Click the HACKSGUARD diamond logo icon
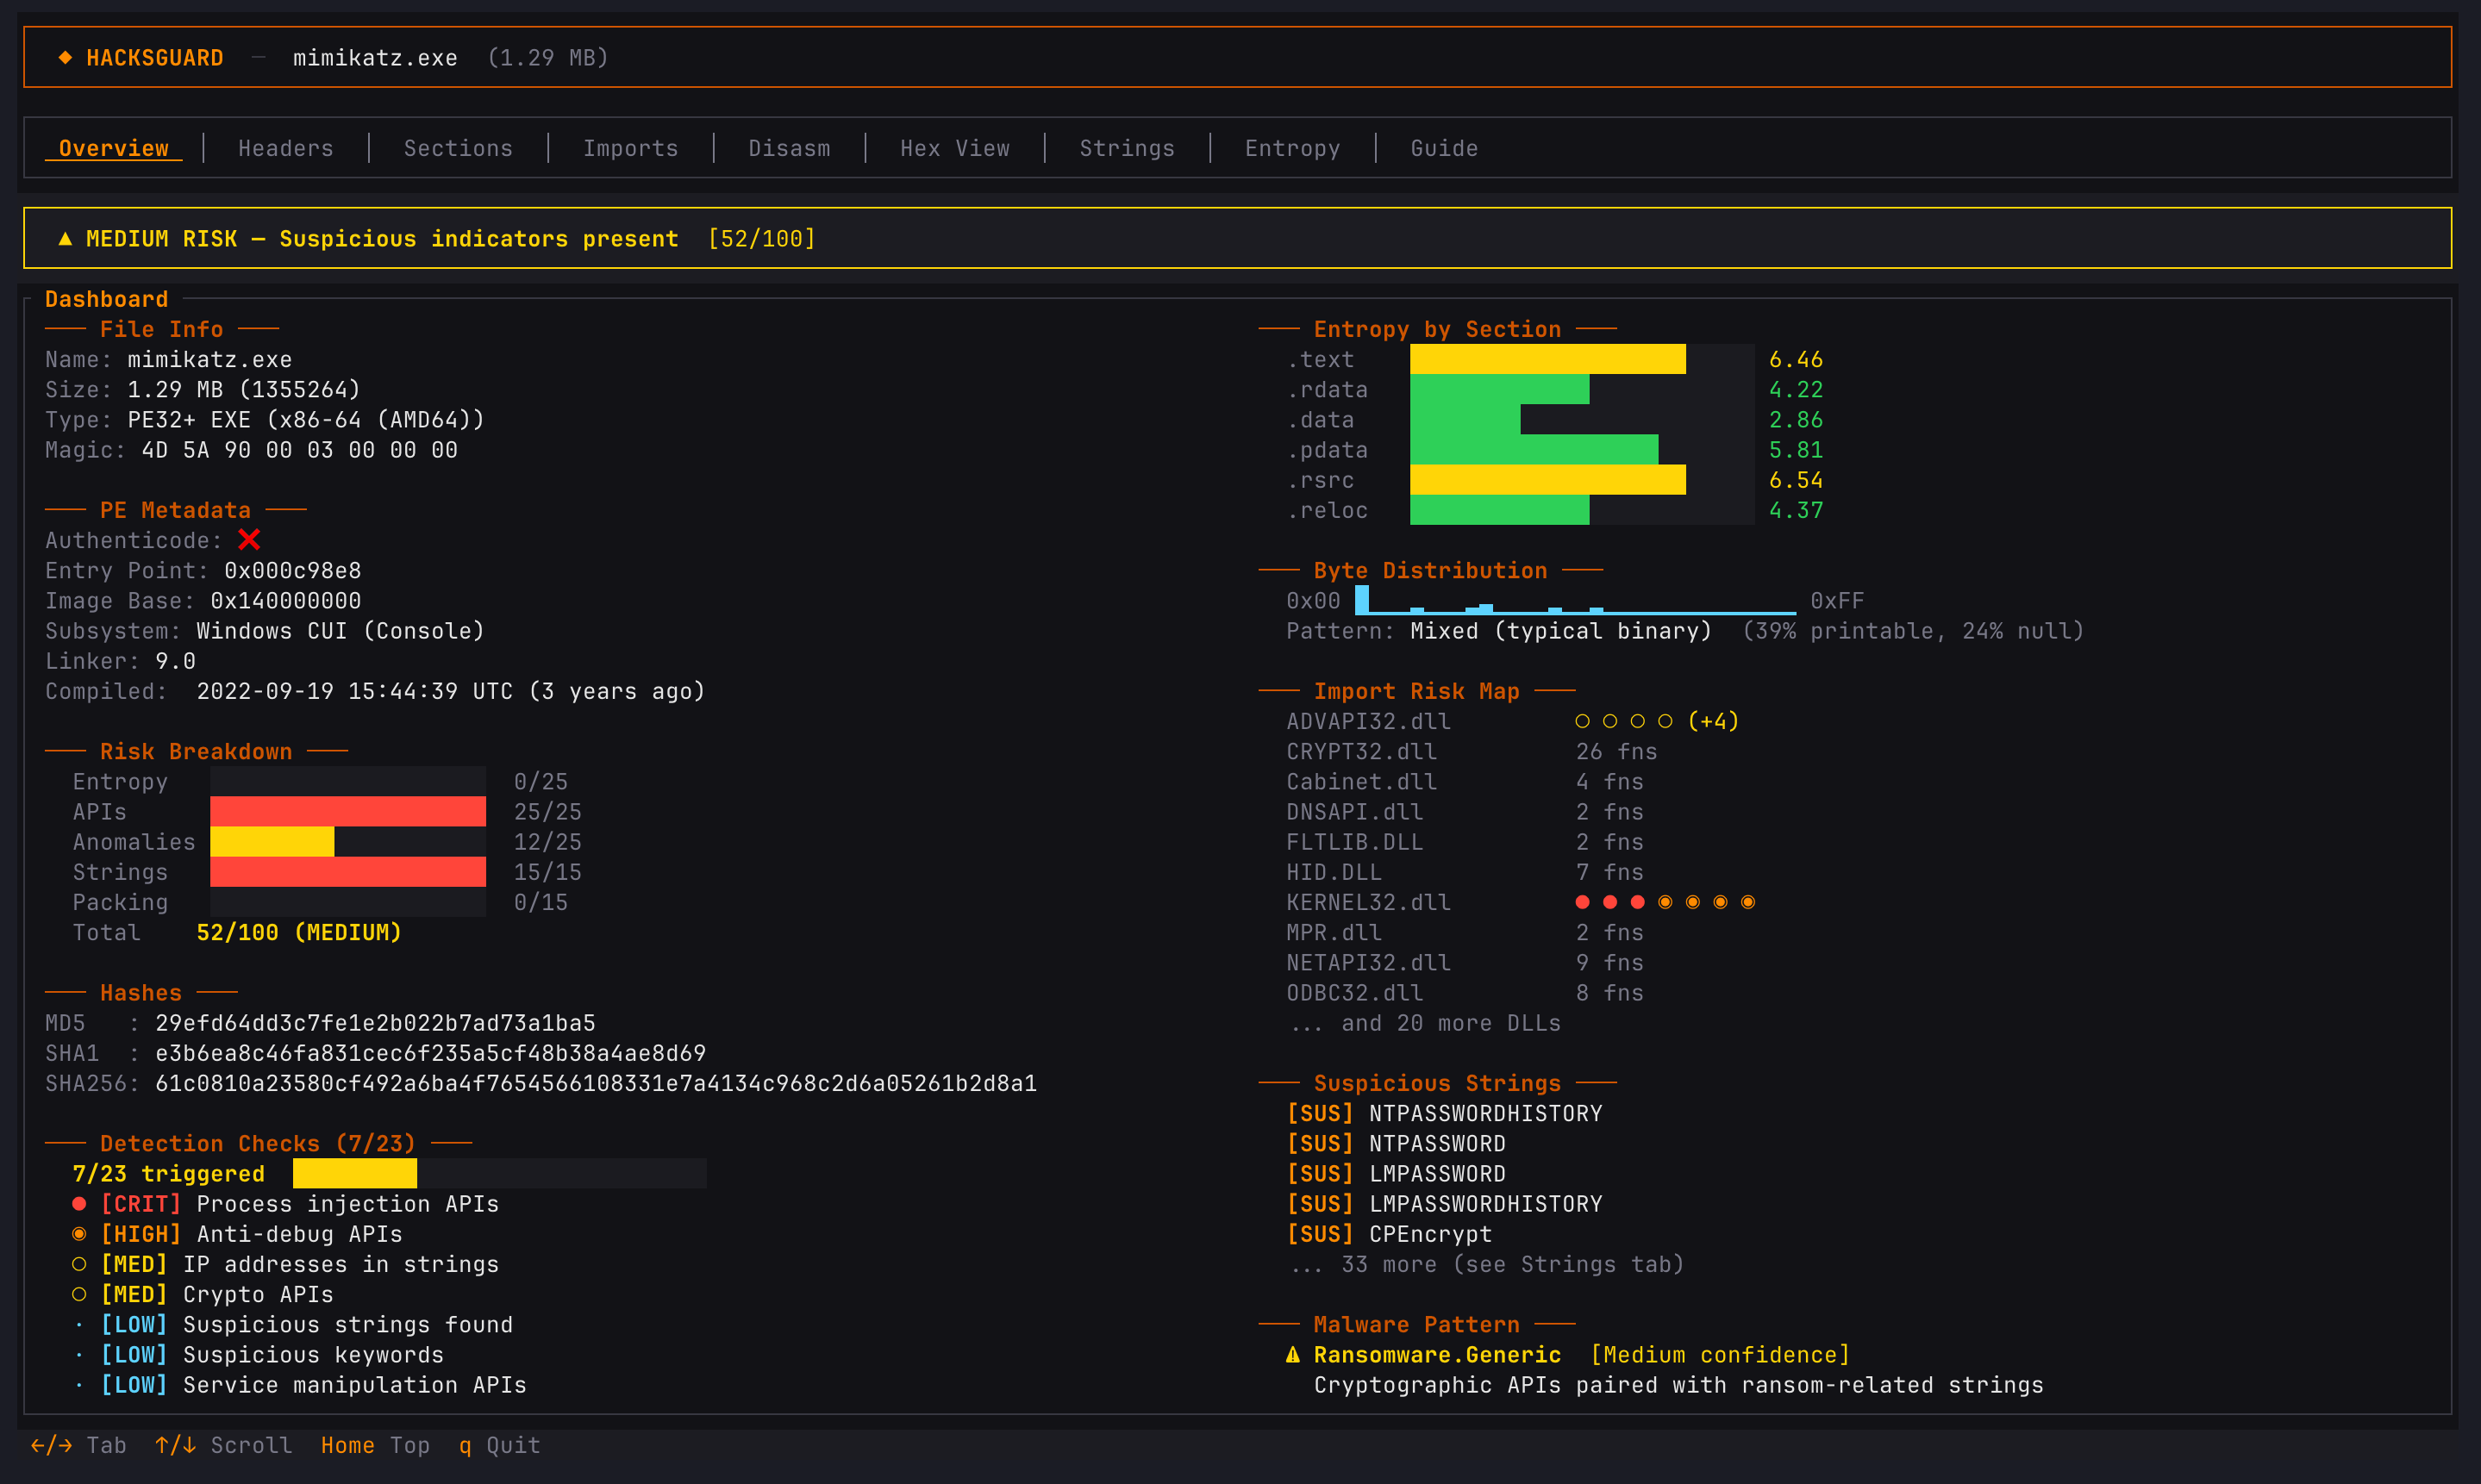This screenshot has height=1484, width=2481. [65, 57]
